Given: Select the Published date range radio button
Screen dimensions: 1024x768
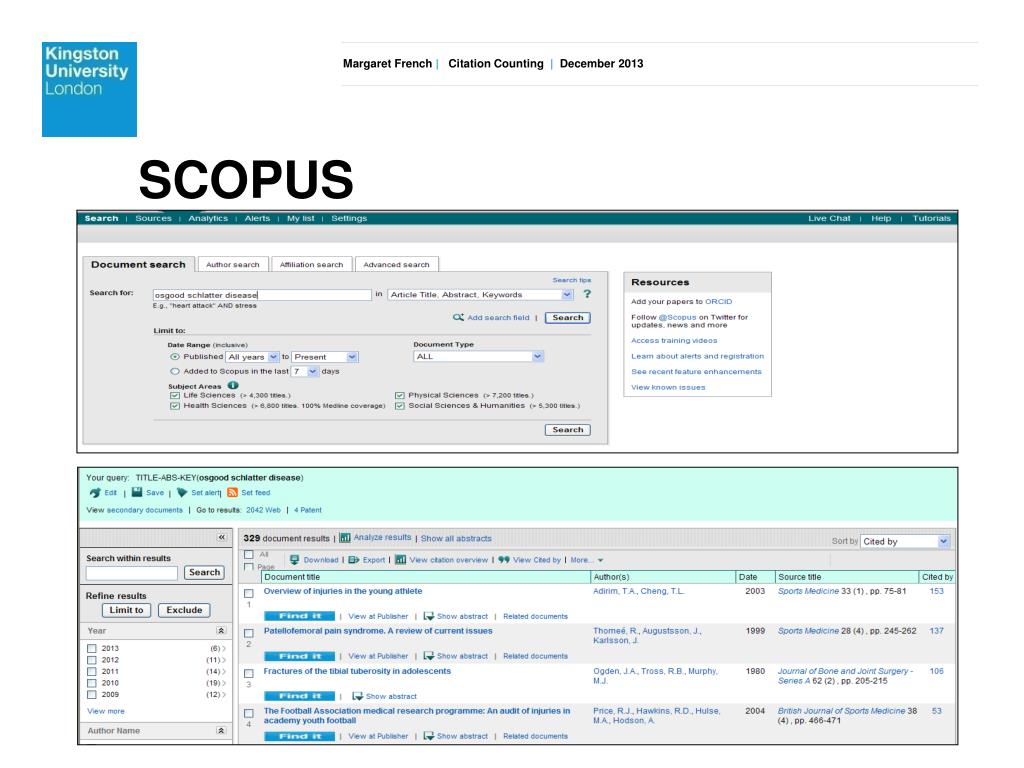Looking at the screenshot, I should tap(175, 357).
